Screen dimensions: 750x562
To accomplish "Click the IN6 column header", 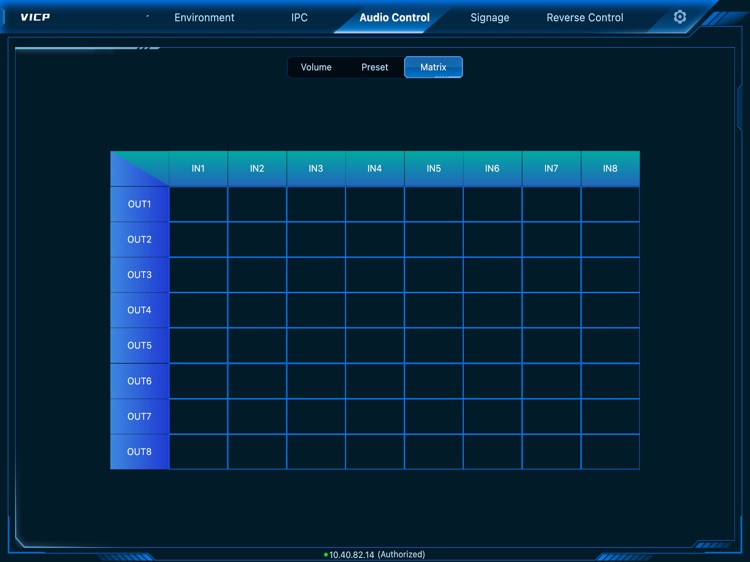I will (492, 168).
